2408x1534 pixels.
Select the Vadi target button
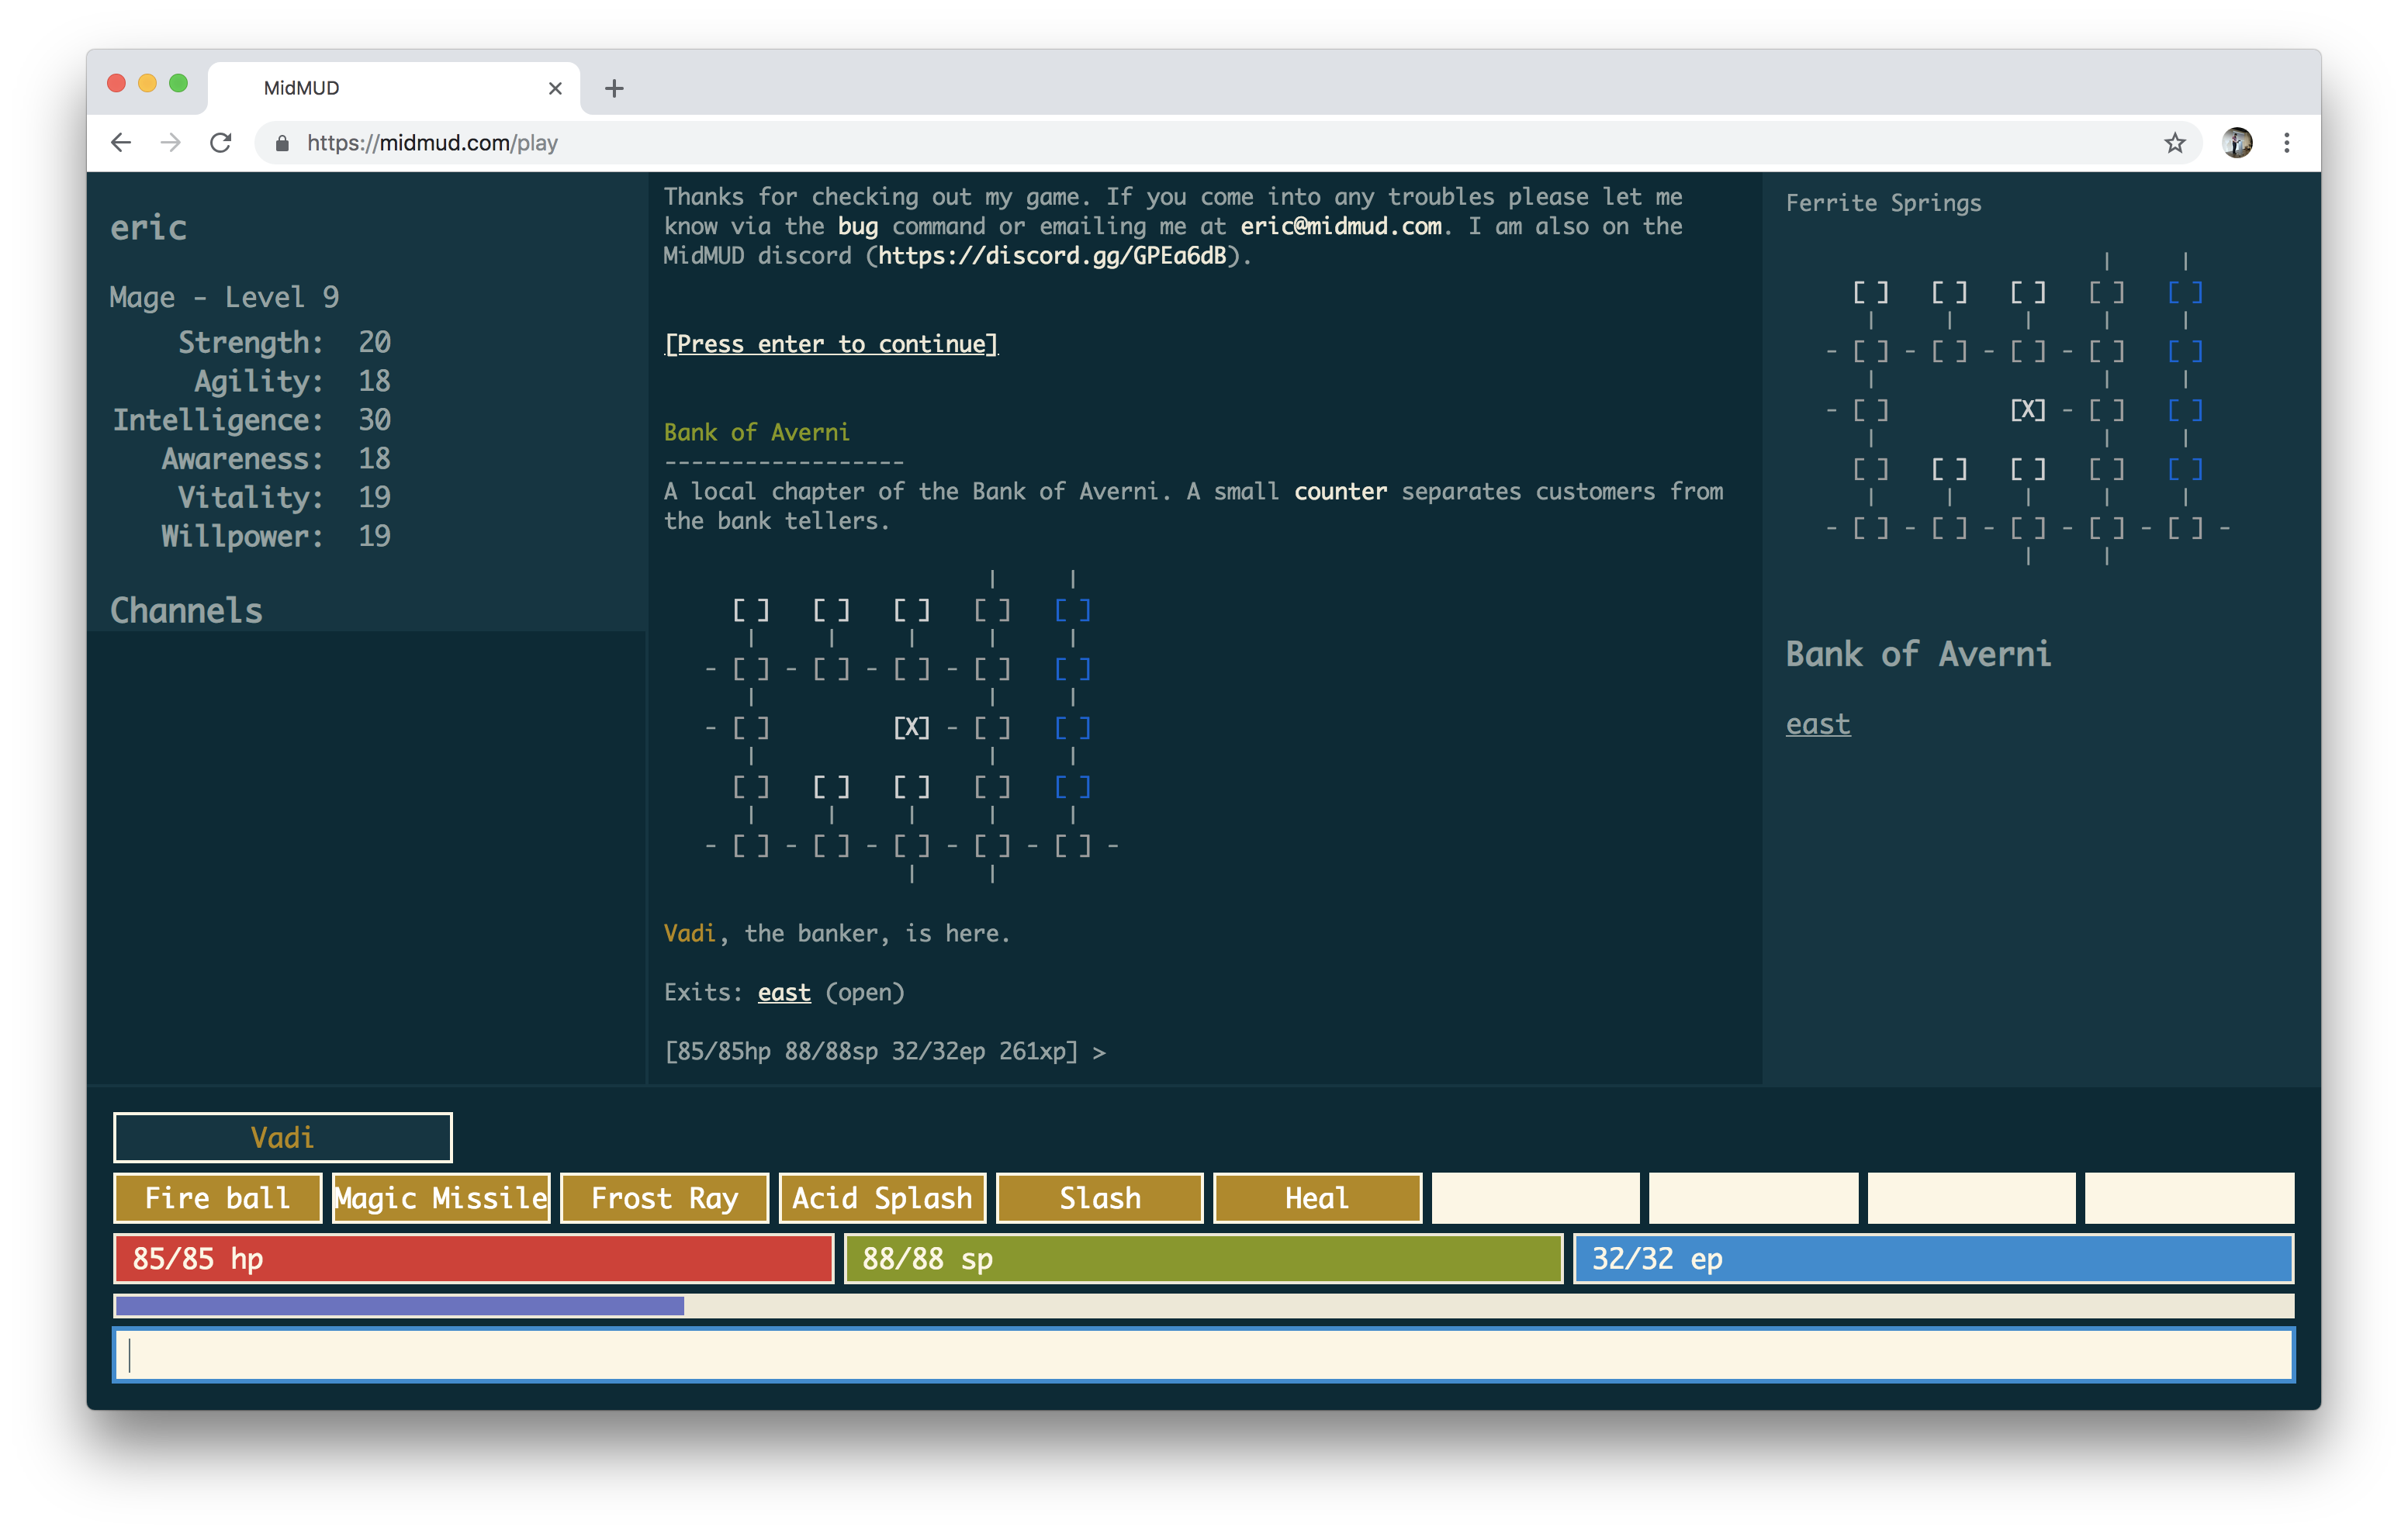pos(283,1137)
